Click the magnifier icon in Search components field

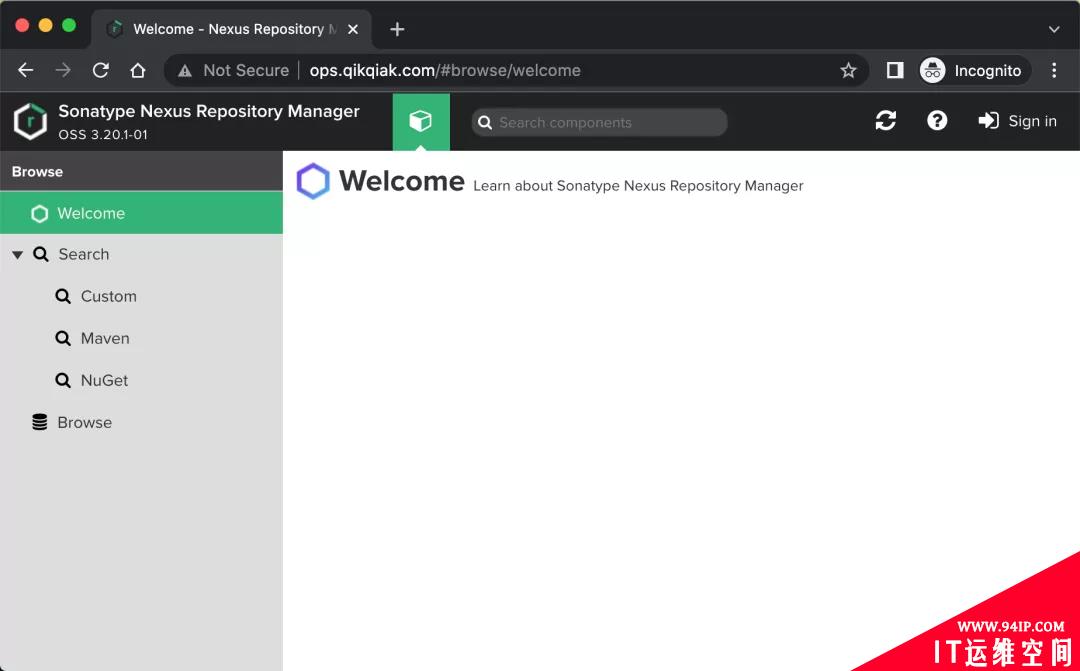click(485, 123)
